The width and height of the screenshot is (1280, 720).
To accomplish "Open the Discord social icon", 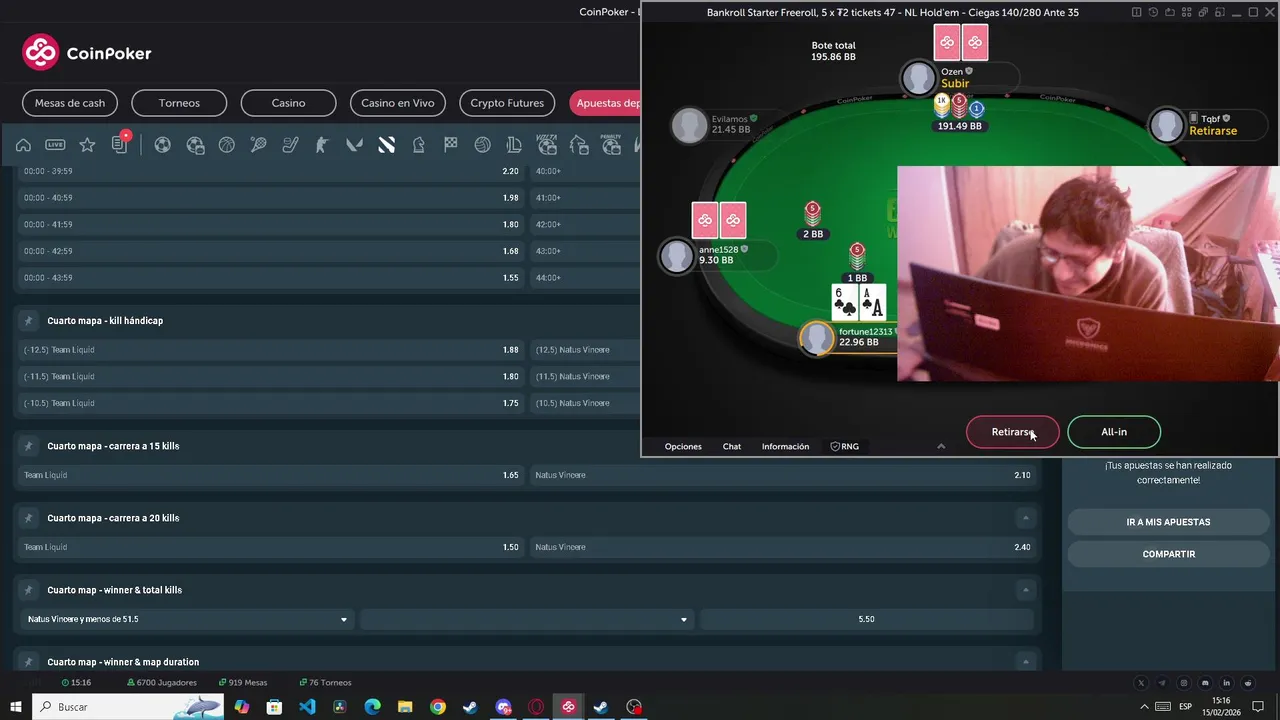I will pos(1204,682).
